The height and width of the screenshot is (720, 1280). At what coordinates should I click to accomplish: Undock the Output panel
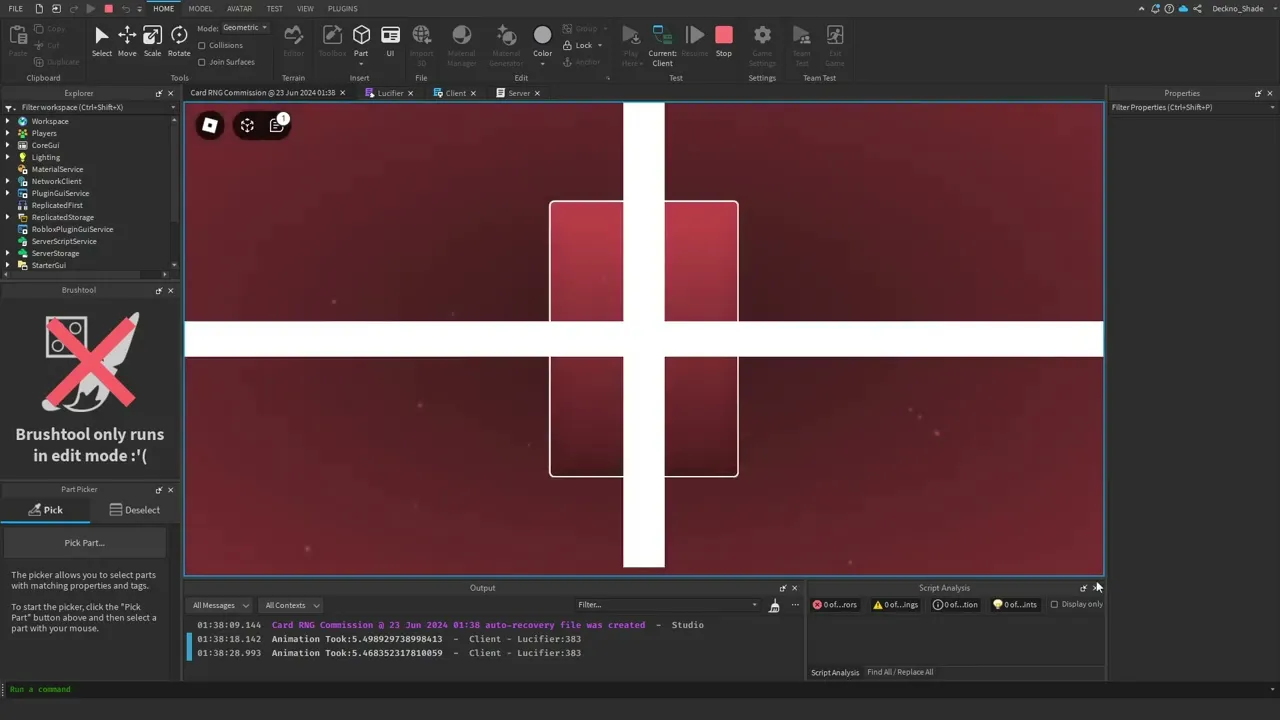[783, 588]
